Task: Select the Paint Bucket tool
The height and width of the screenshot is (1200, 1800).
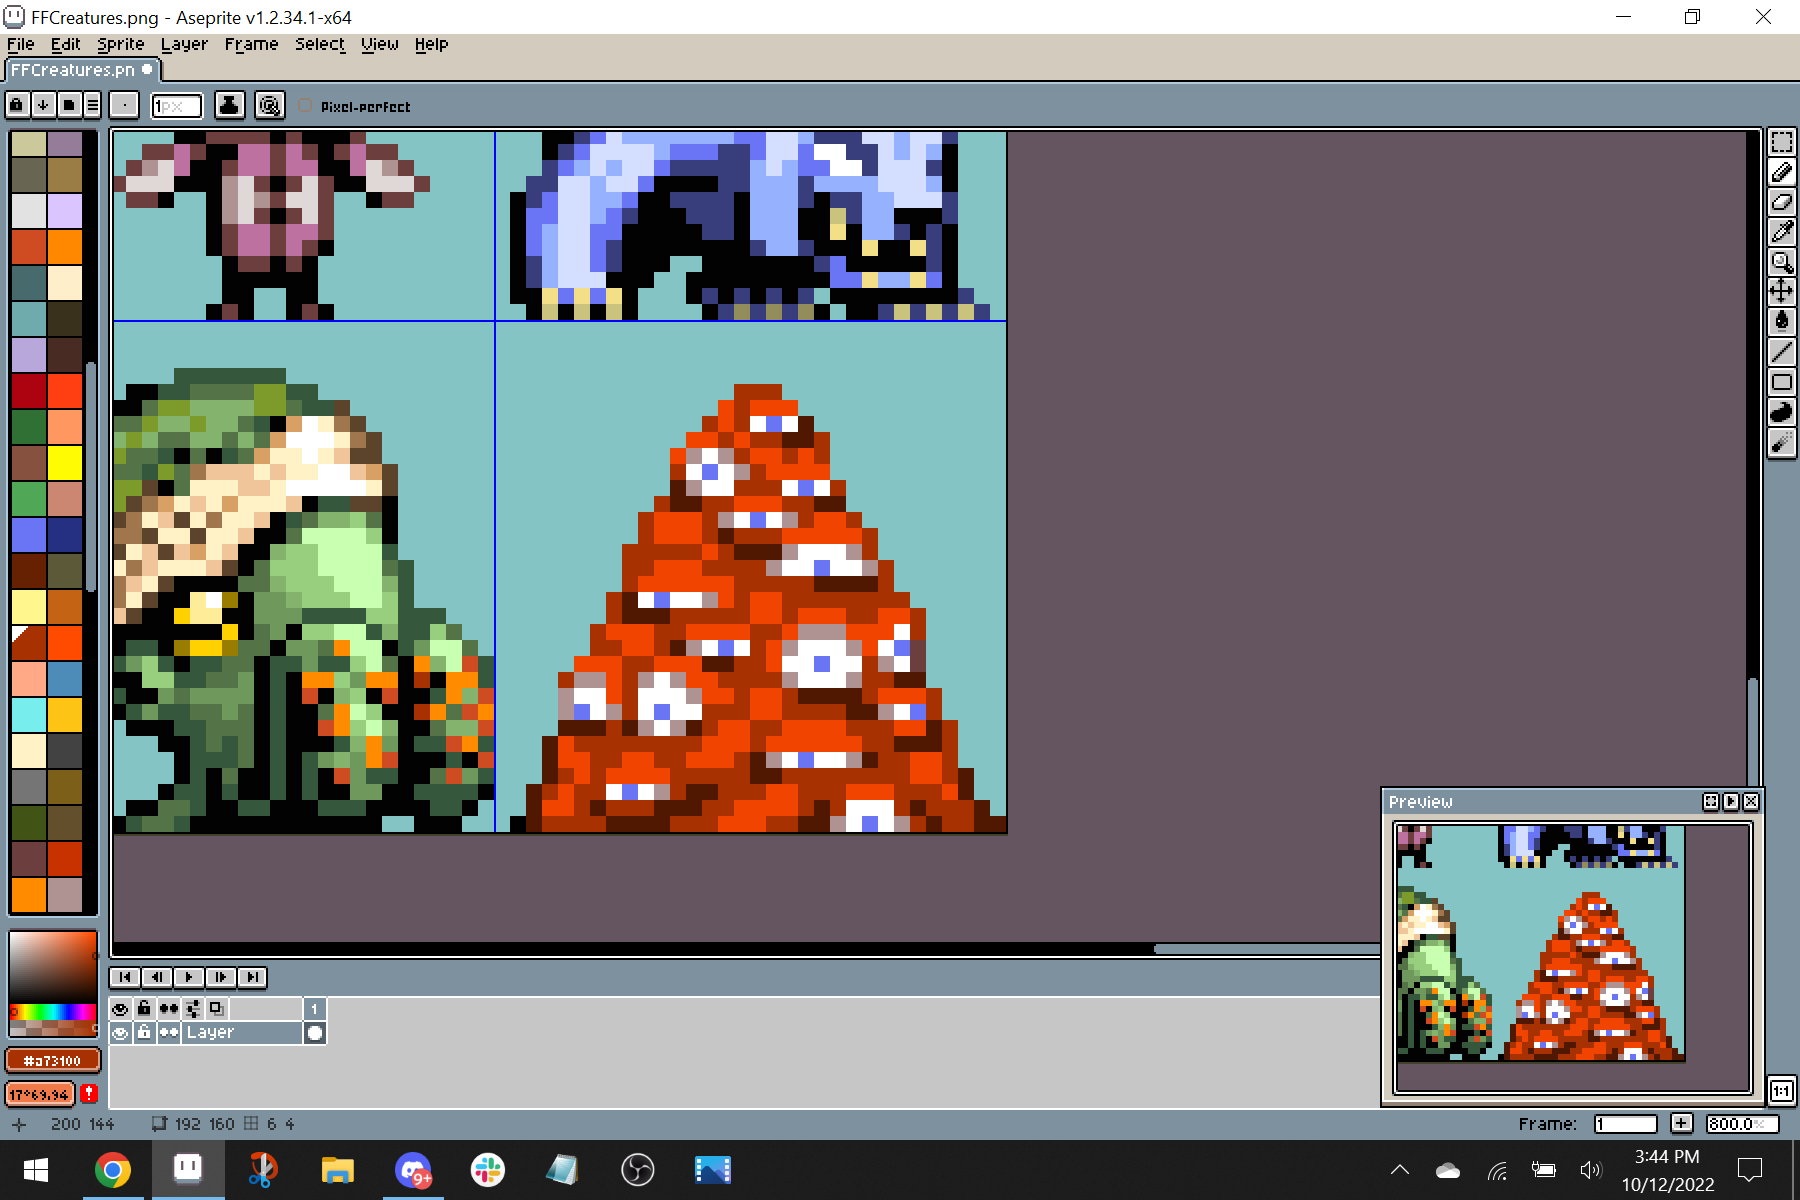Action: (1782, 322)
